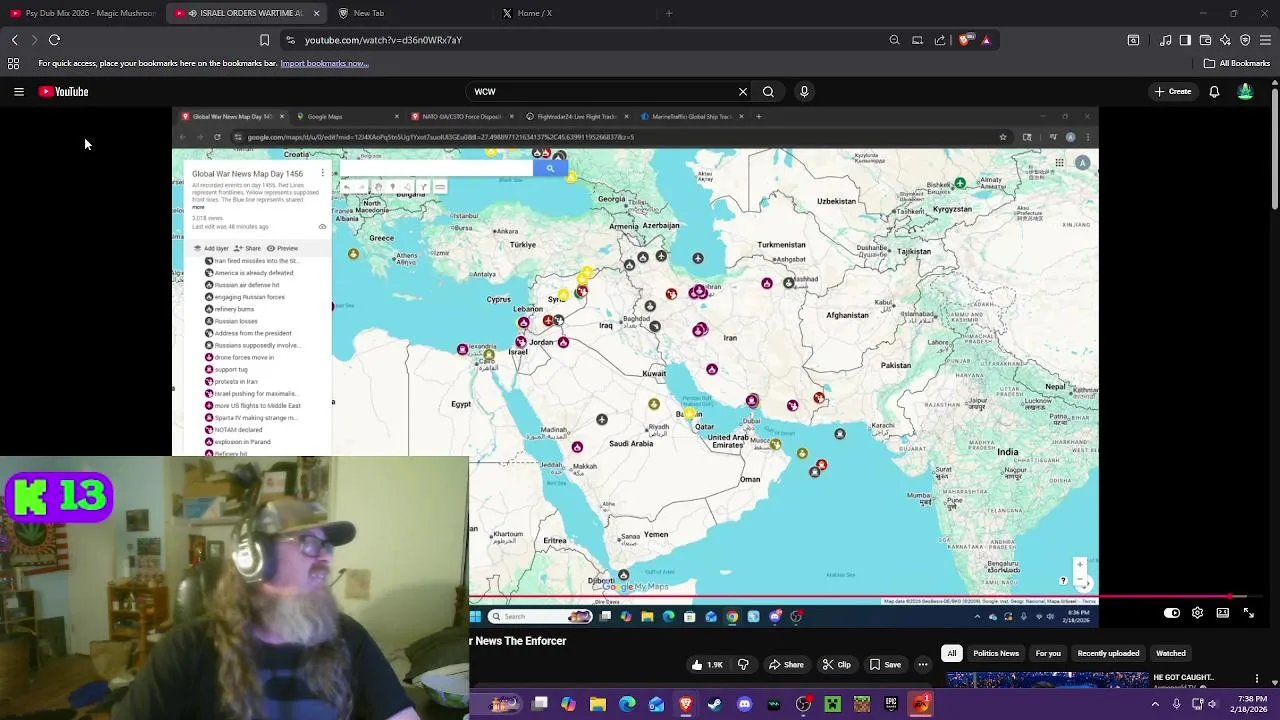Select the Watched filter chip
This screenshot has height=720, width=1280.
pyautogui.click(x=1171, y=653)
